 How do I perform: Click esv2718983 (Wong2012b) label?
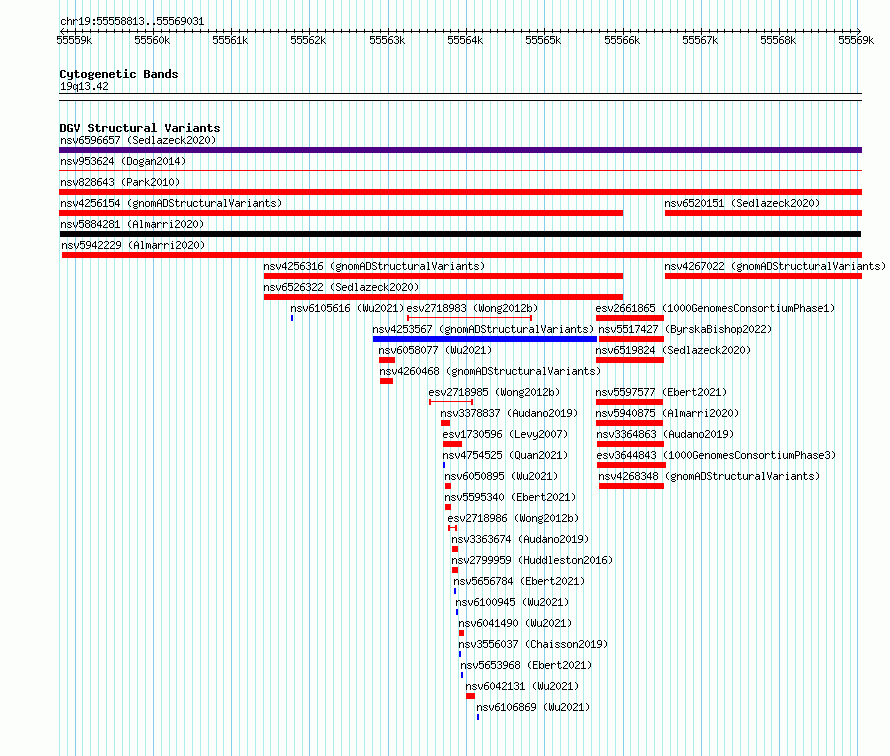472,308
